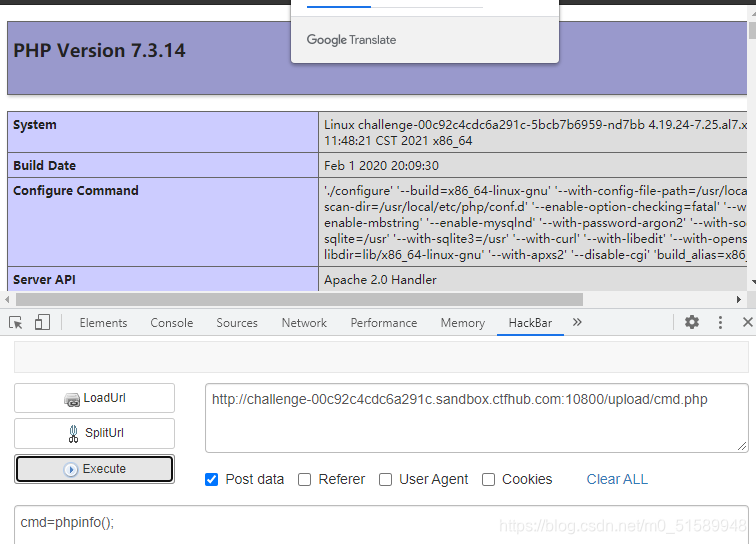This screenshot has height=544, width=756.
Task: Select the HackBar tab
Action: 530,323
